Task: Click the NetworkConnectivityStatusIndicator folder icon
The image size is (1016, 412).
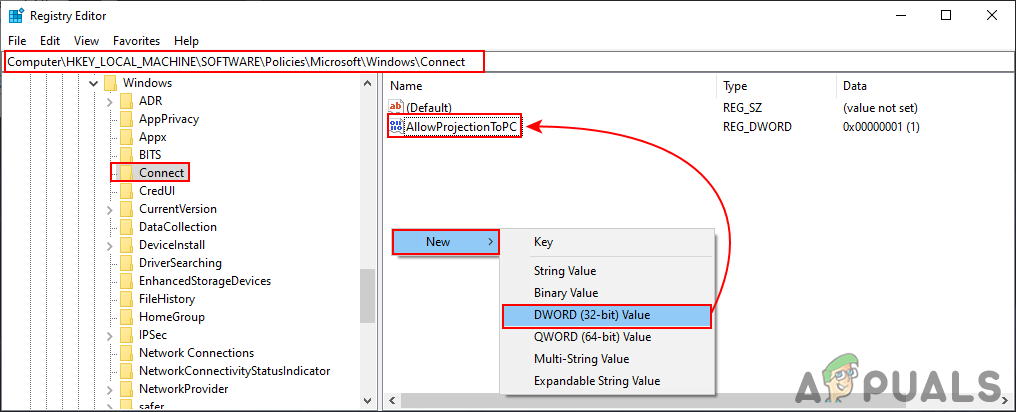Action: click(x=126, y=371)
